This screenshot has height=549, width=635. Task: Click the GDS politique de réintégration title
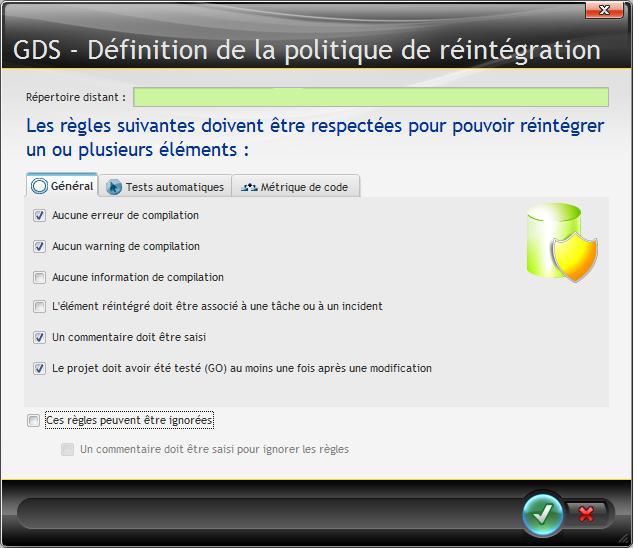pyautogui.click(x=306, y=50)
